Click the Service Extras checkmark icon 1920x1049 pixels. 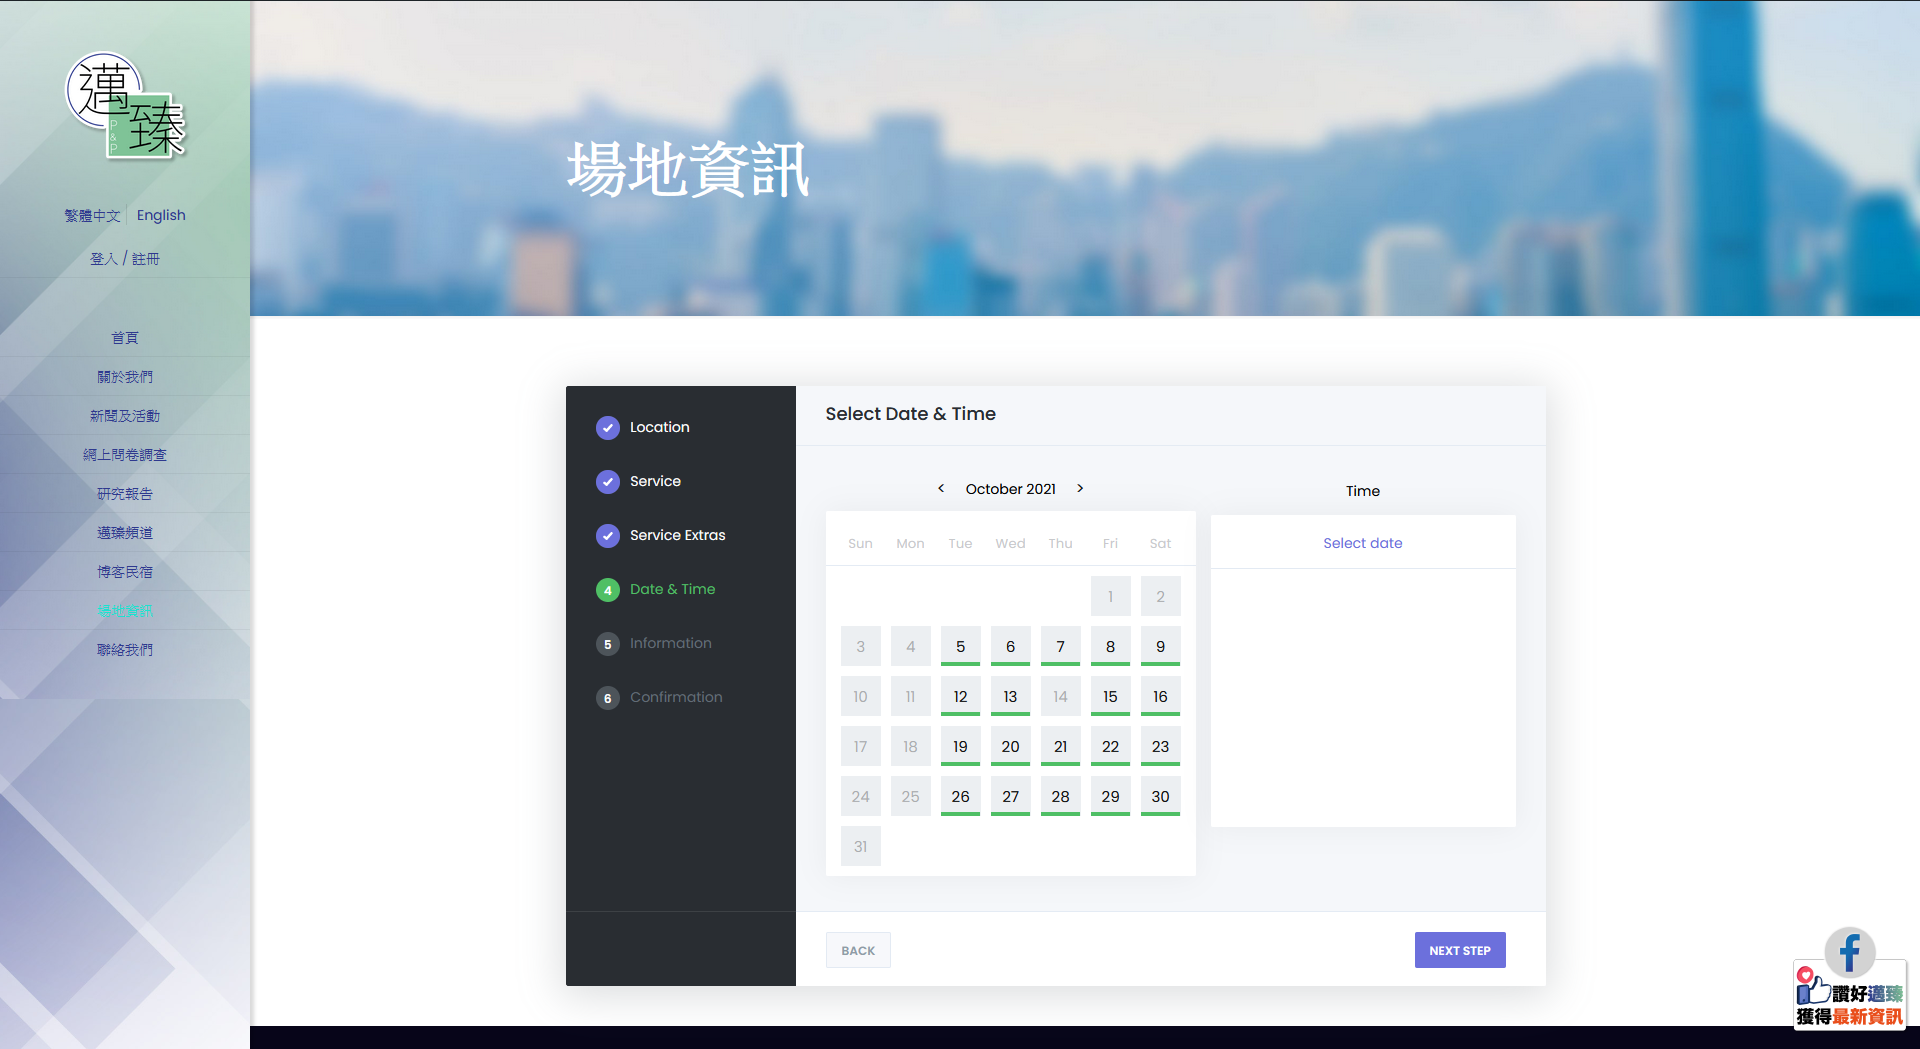point(608,536)
